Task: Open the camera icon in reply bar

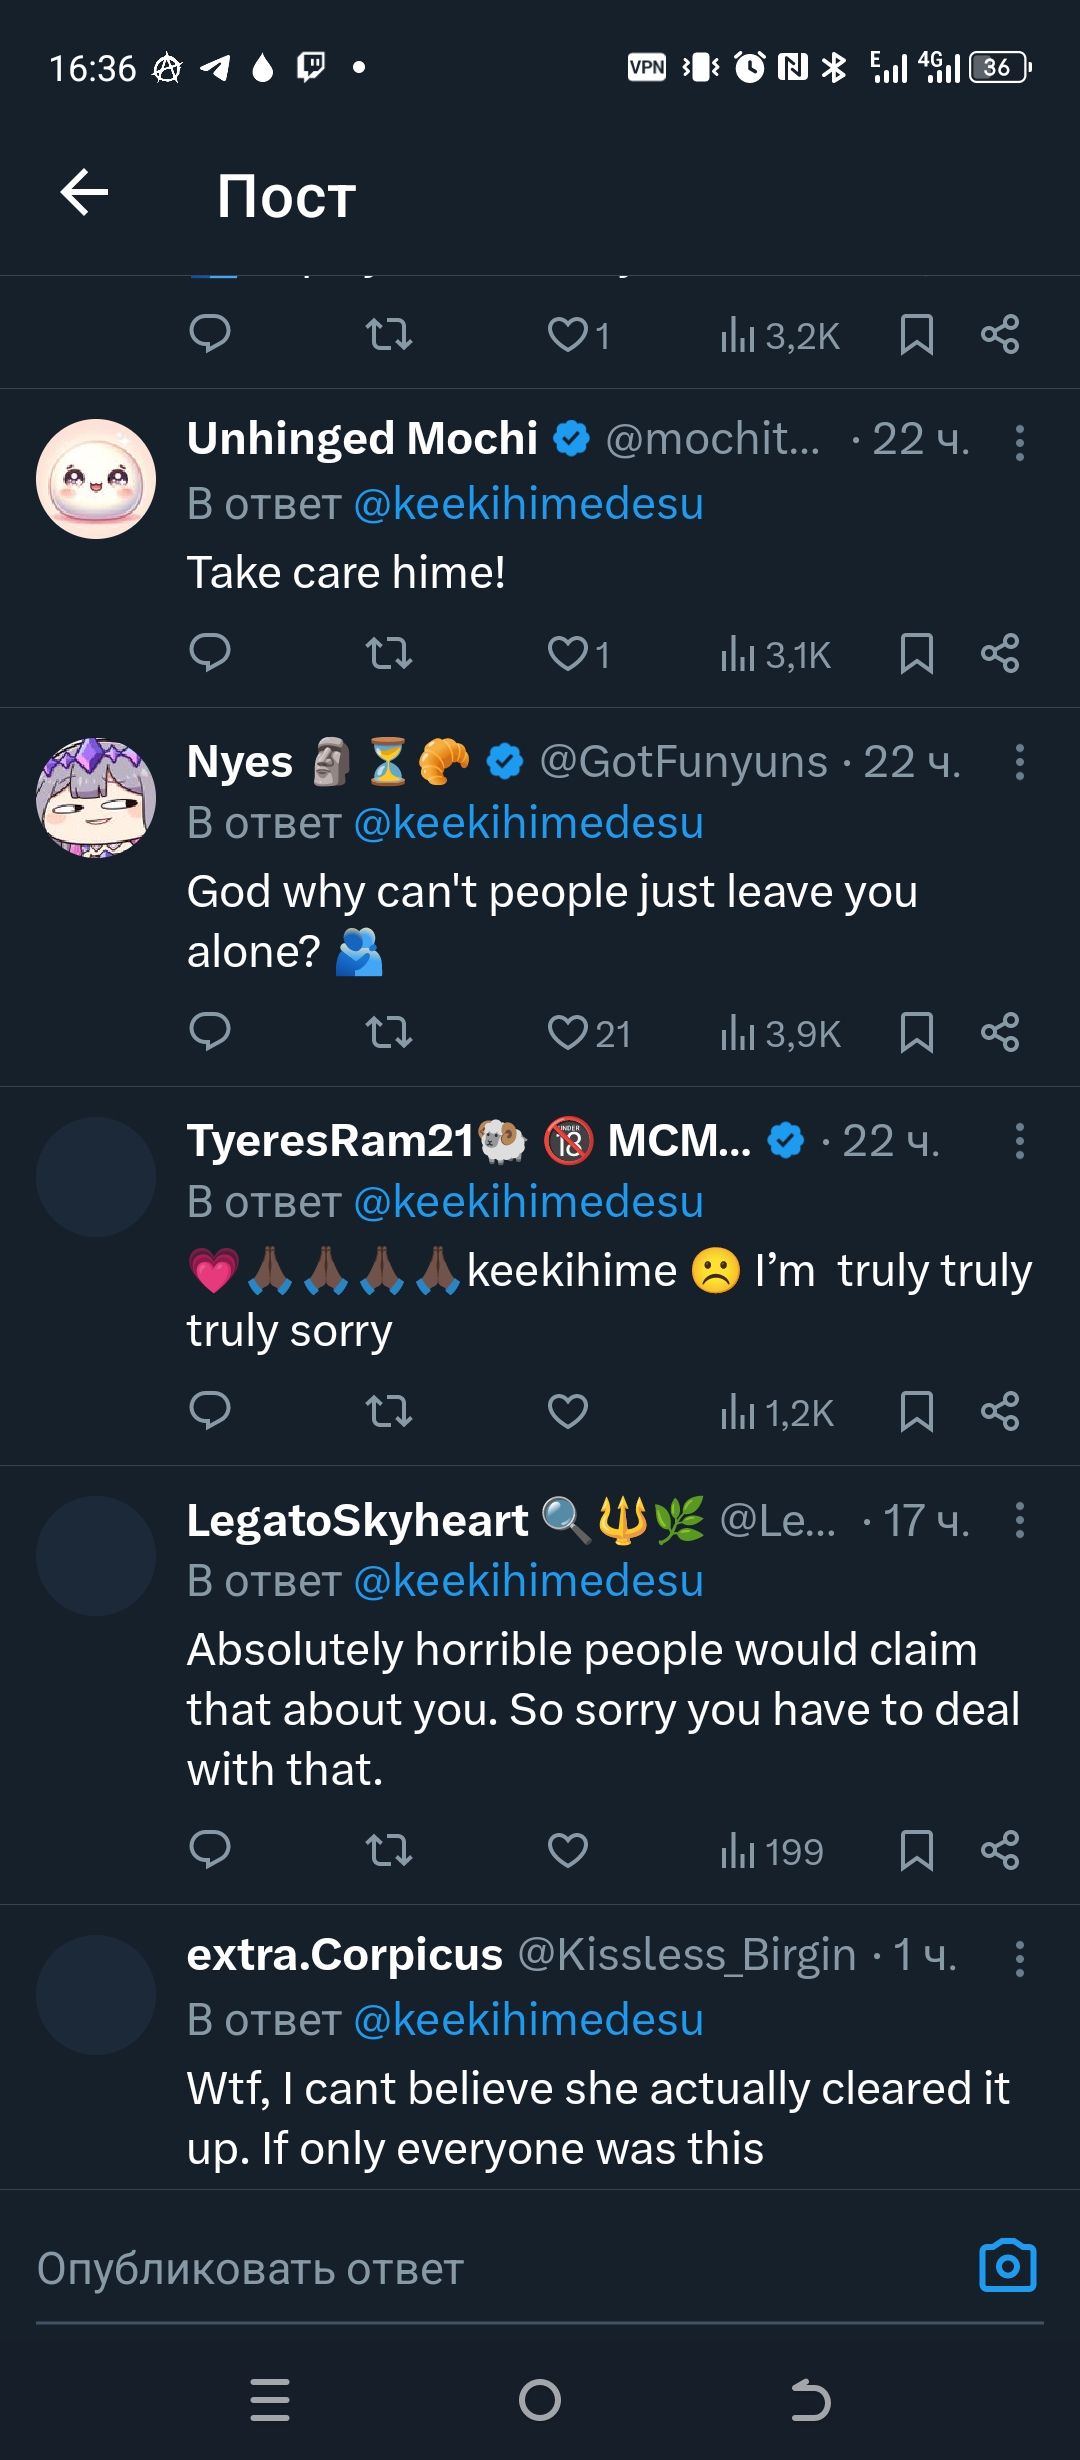Action: click(x=1007, y=2266)
